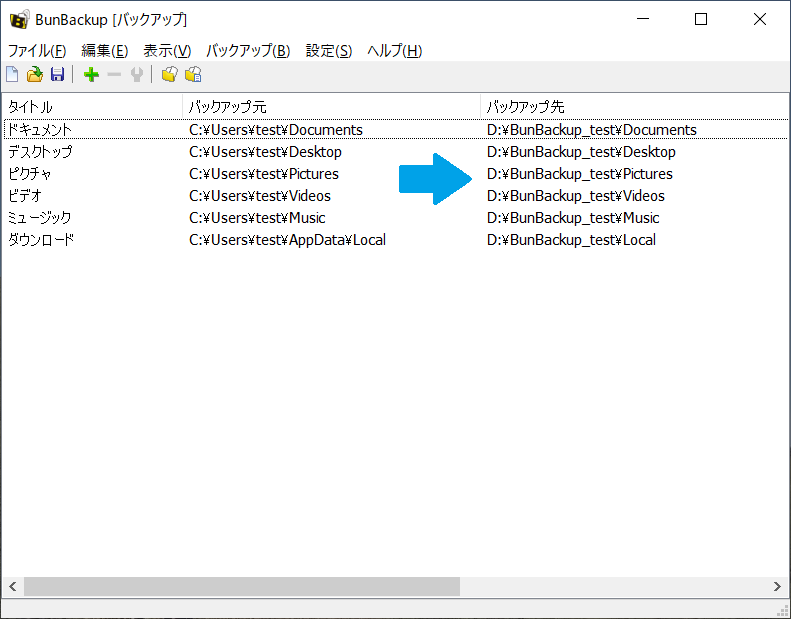Click the gray wrench Edit settings icon
The height and width of the screenshot is (619, 791).
(137, 75)
